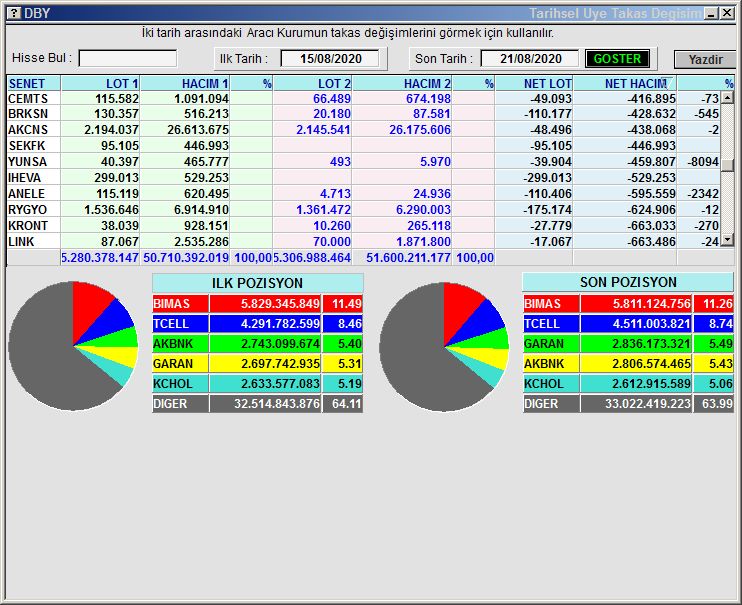Click AKBNK in SON POZISYON legend

point(551,364)
